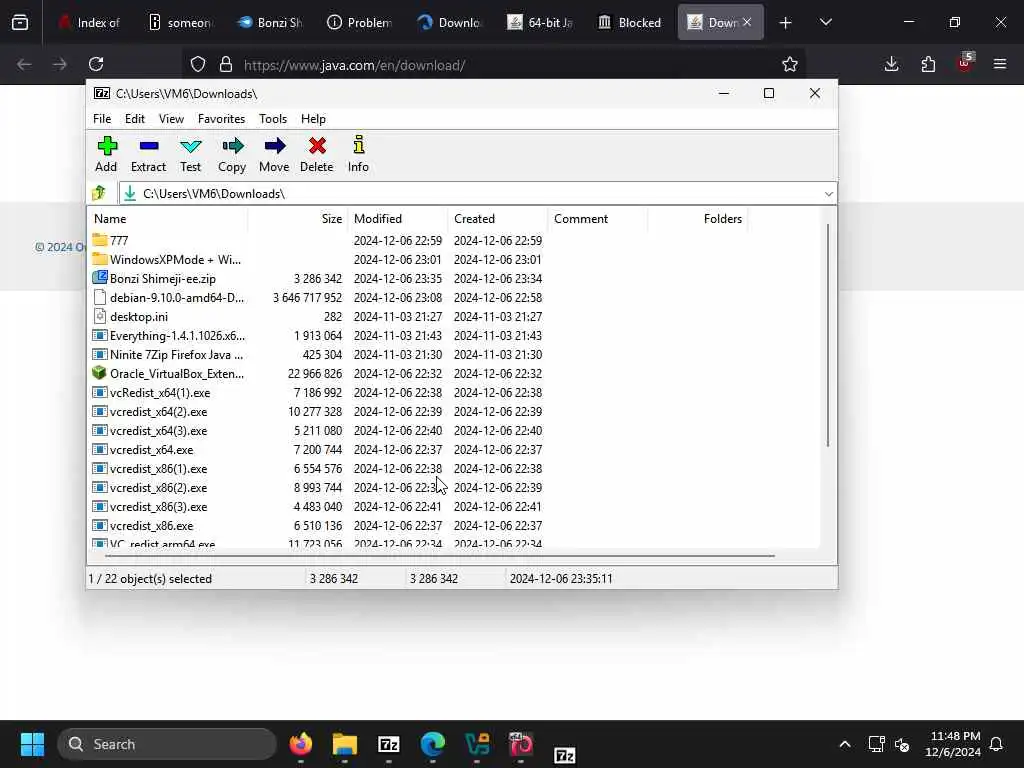The width and height of the screenshot is (1024, 768).
Task: Select the 777 folder icon
Action: [x=99, y=240]
